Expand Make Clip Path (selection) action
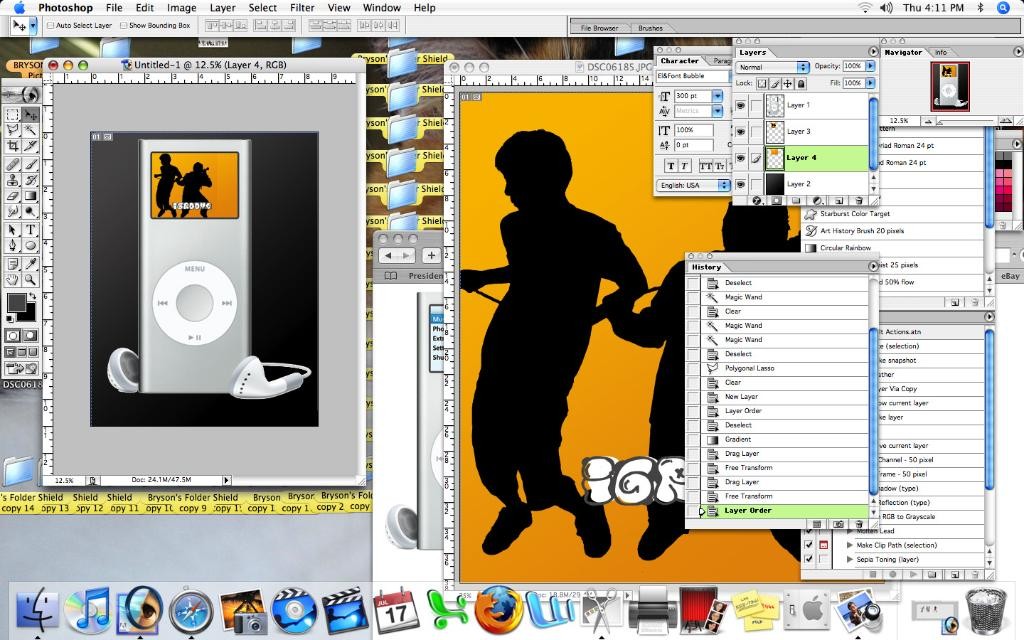The image size is (1024, 640). pyautogui.click(x=850, y=545)
